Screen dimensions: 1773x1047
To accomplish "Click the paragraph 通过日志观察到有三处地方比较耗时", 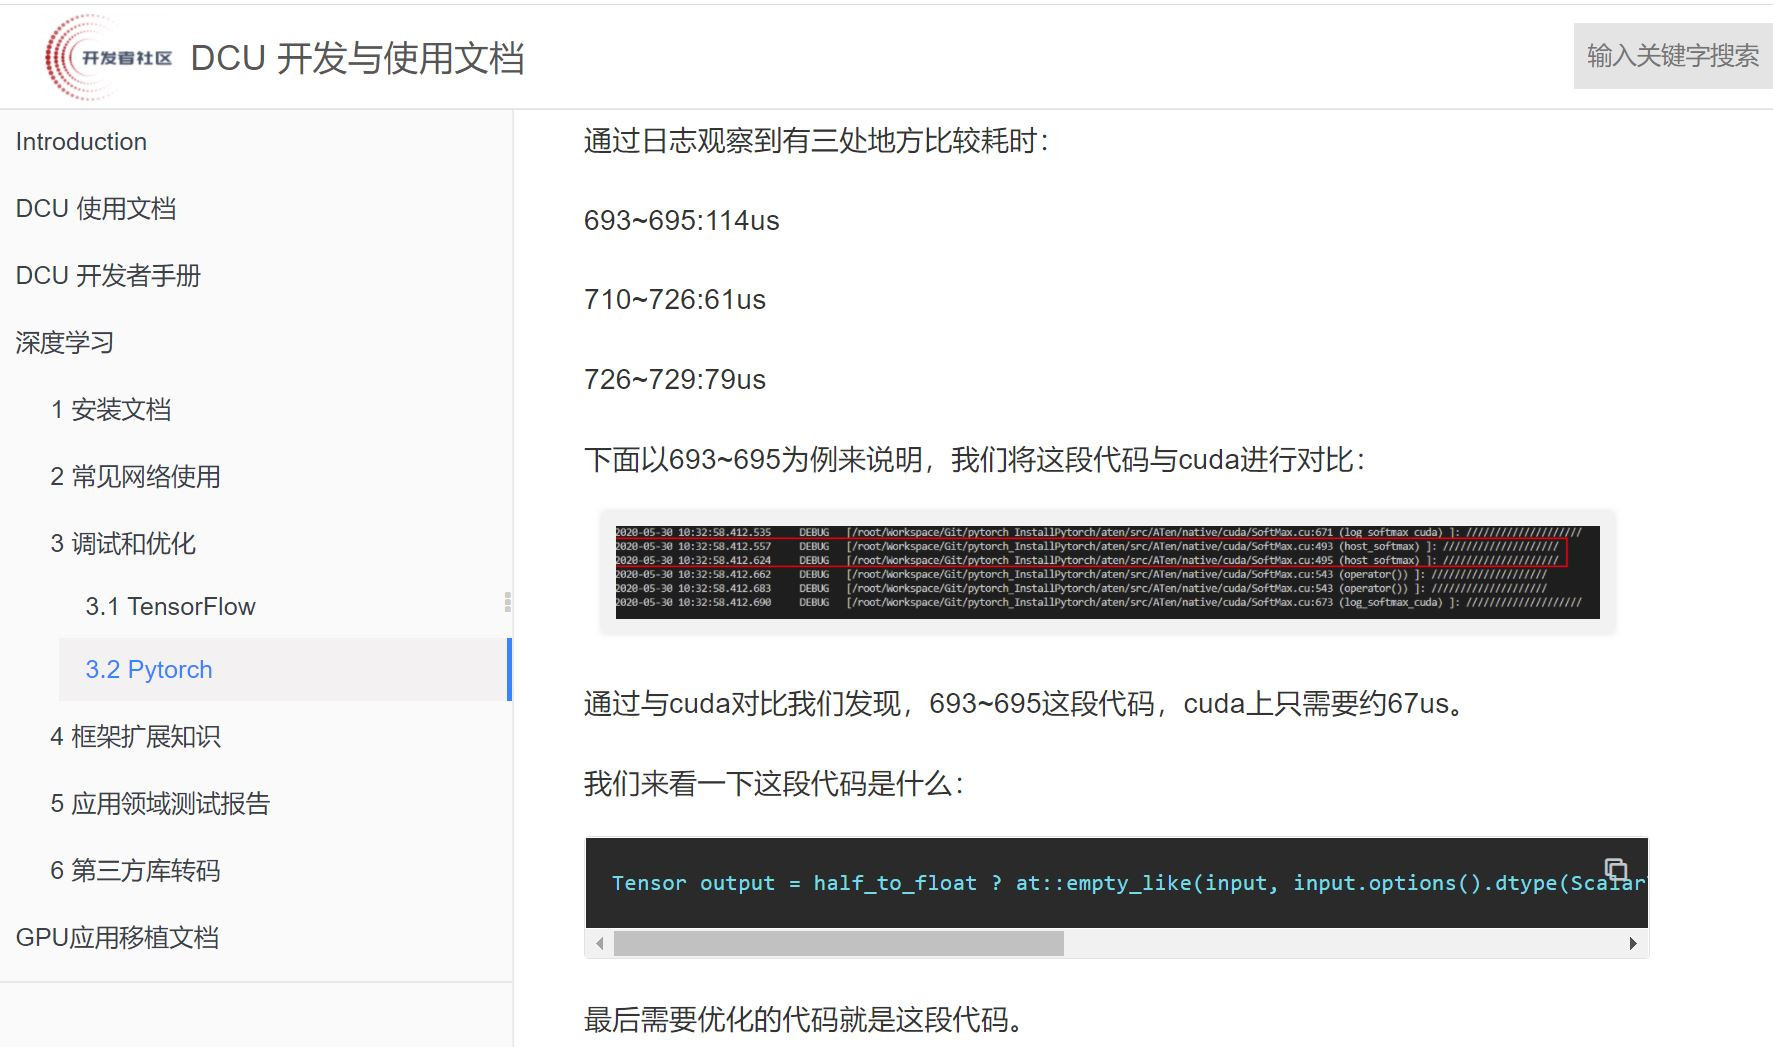I will [816, 141].
